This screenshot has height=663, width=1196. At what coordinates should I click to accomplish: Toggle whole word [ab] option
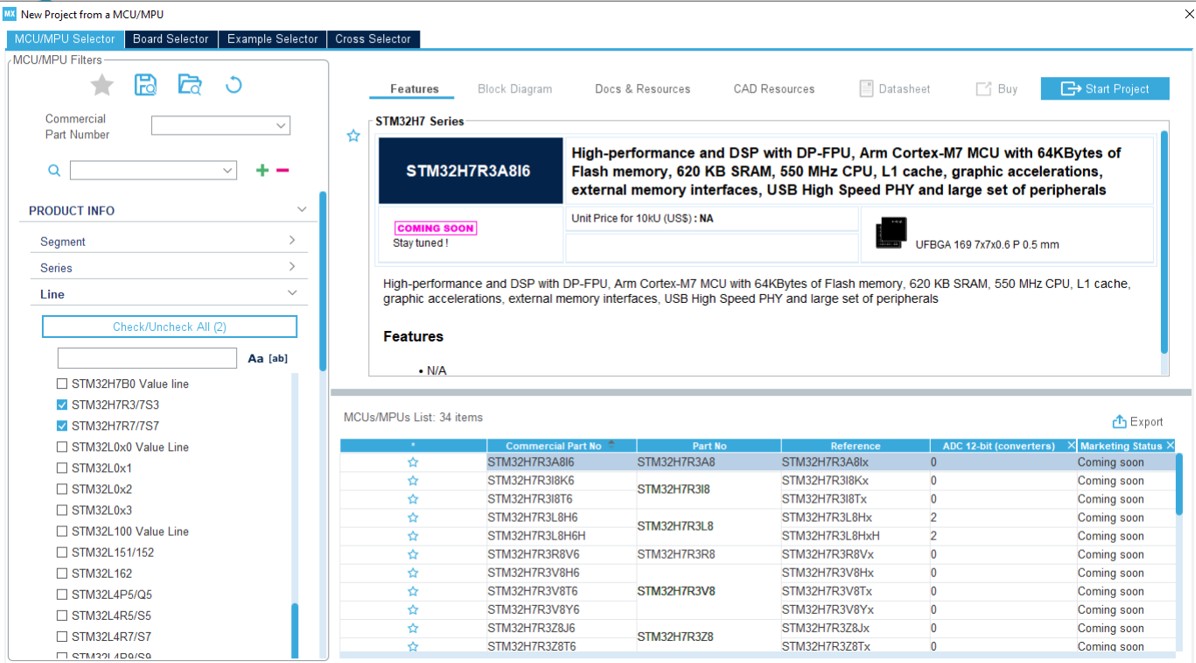coord(278,358)
